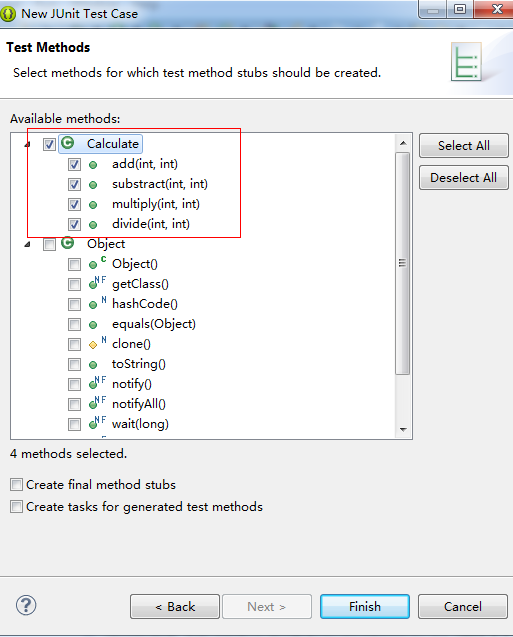This screenshot has width=513, height=637.
Task: Click the method icon beside notifyAll()
Action: pyautogui.click(x=97, y=403)
